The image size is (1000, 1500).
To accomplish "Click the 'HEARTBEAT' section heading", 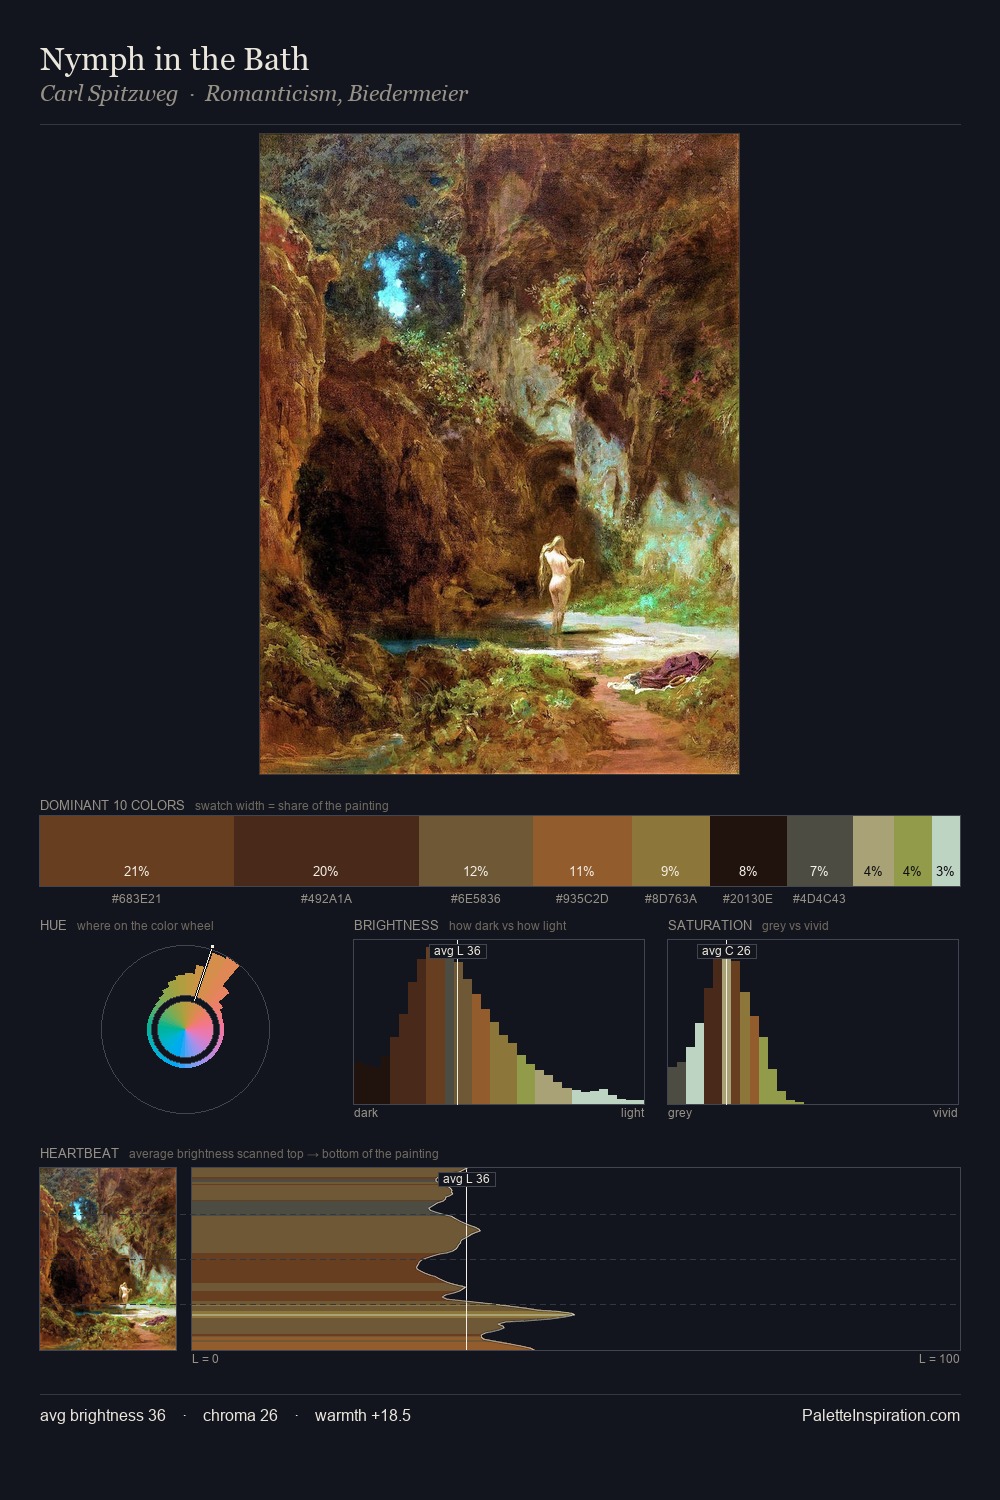I will pos(79,1153).
